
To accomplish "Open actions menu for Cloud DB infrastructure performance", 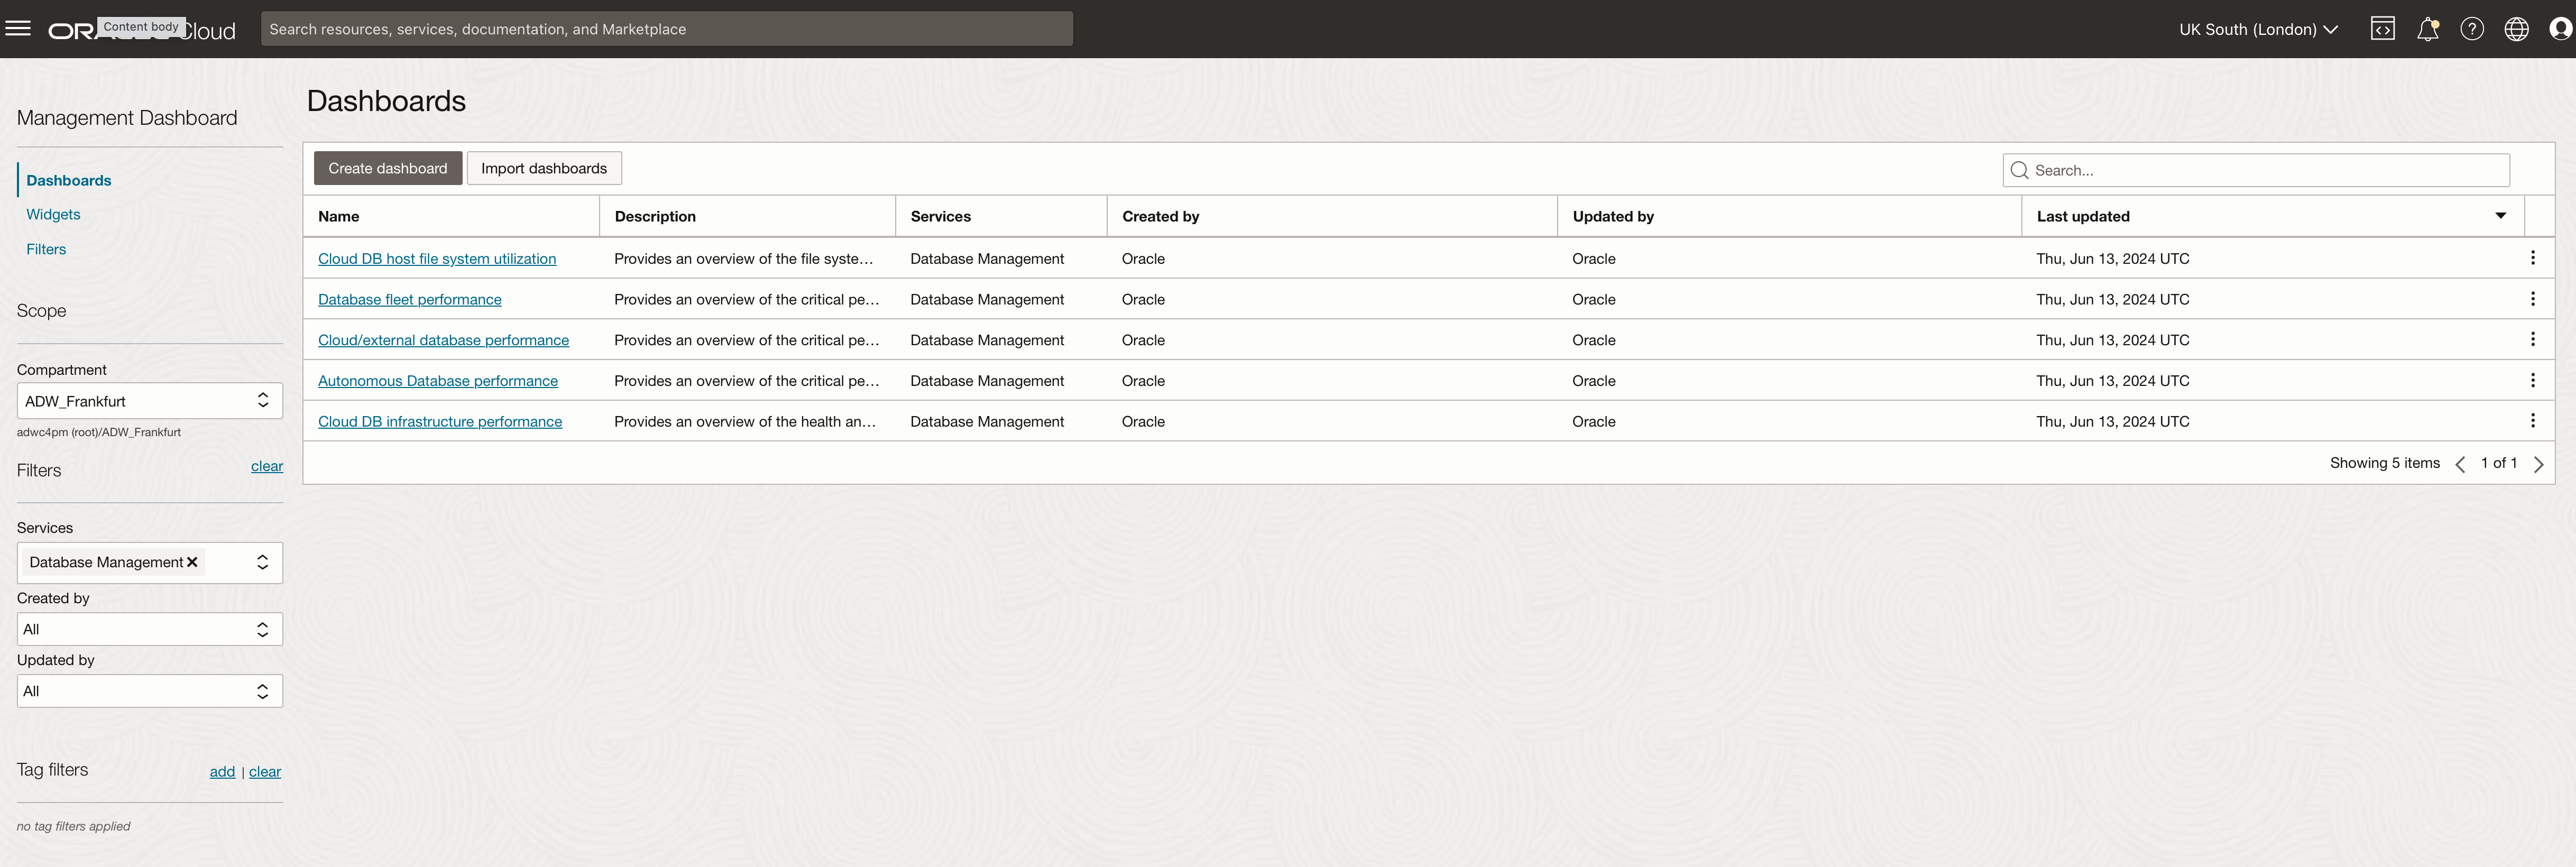I will (2532, 421).
